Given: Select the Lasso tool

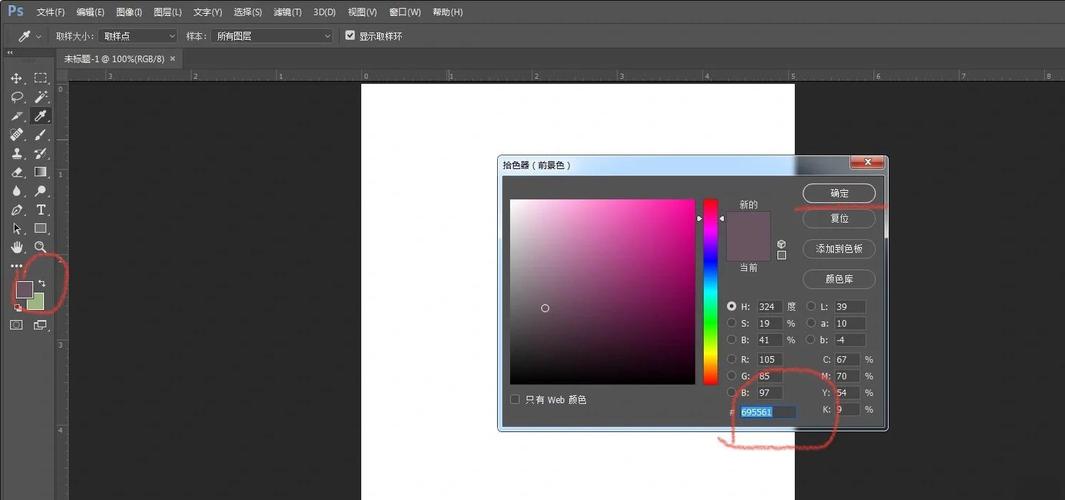Looking at the screenshot, I should (17, 97).
